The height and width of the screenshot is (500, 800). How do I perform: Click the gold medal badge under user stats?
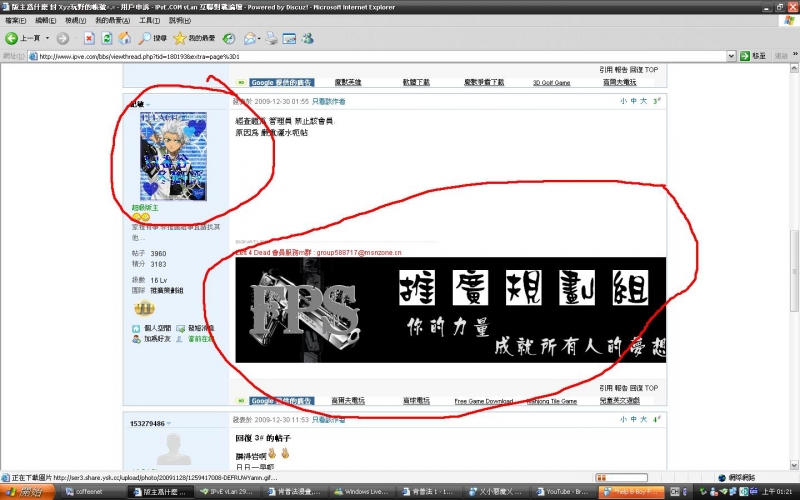(x=144, y=308)
